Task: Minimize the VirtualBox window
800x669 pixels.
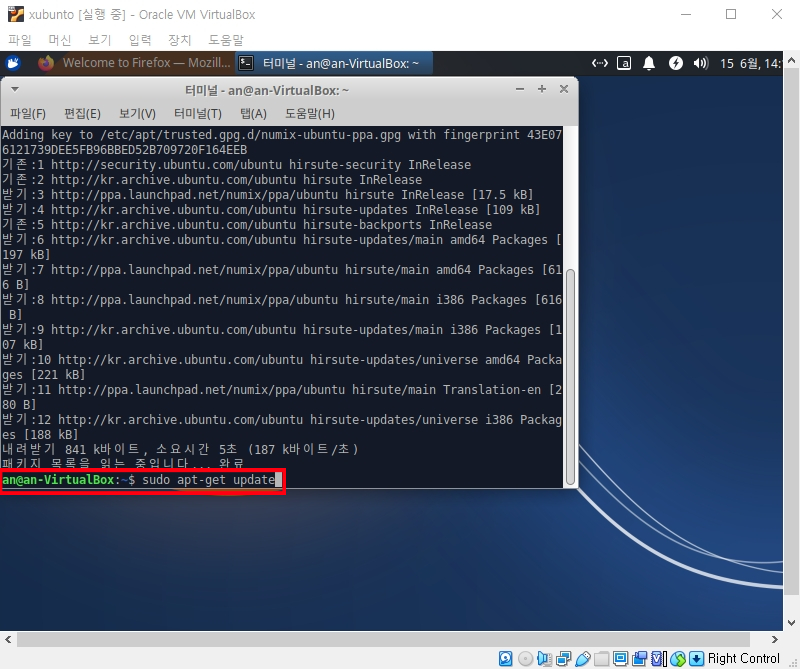Action: click(x=686, y=14)
